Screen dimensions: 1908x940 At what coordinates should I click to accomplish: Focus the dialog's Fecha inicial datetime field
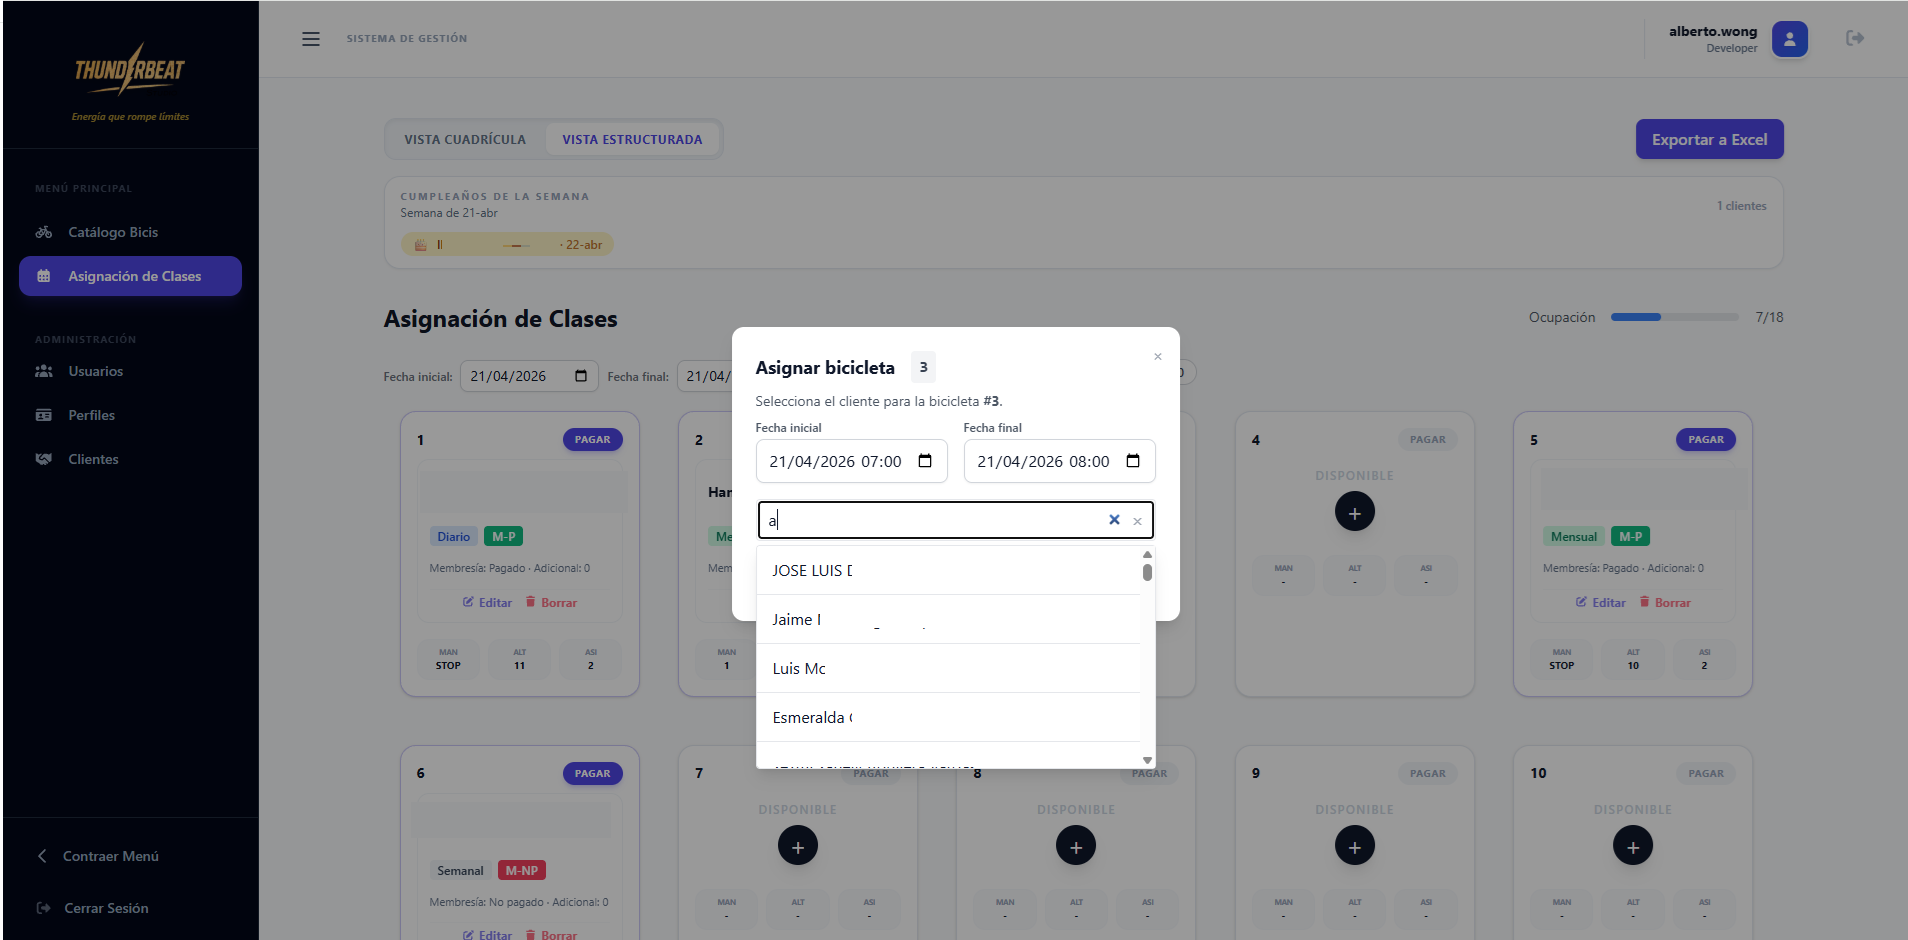coord(851,461)
